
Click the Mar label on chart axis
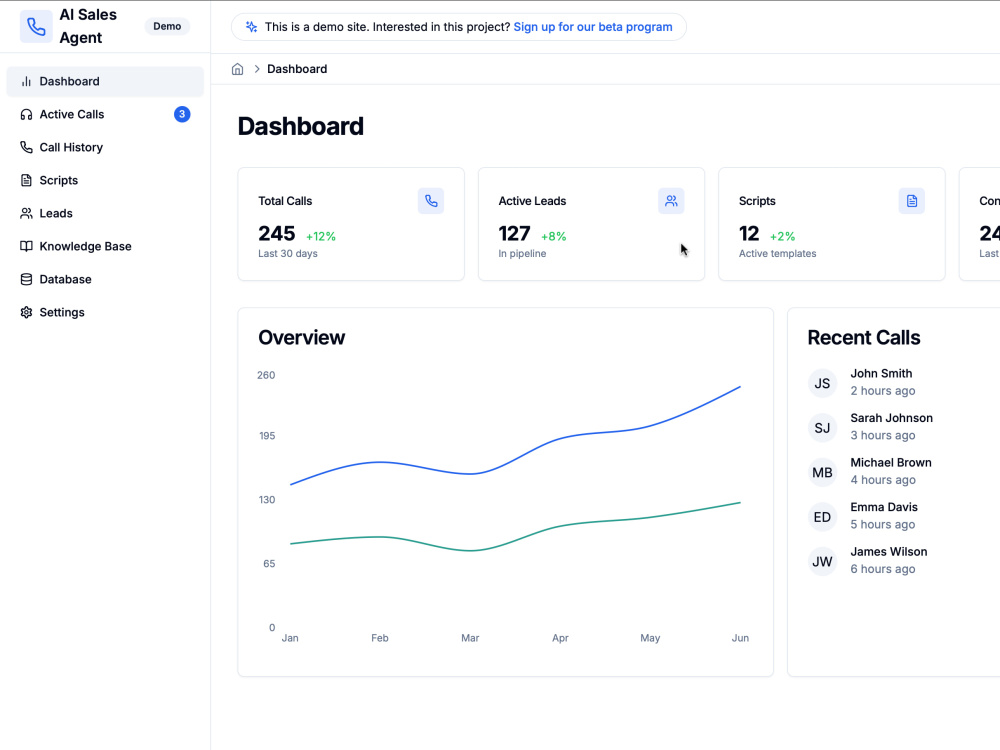coord(470,638)
